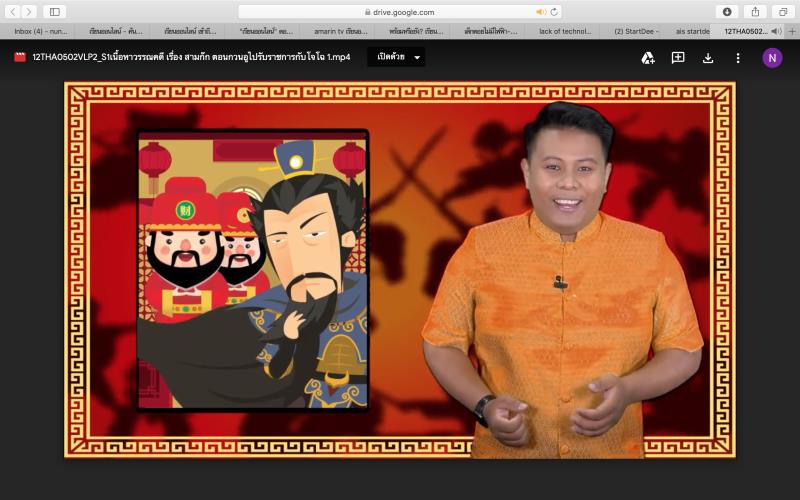Go back to the previous page
800x500 pixels.
13,12
